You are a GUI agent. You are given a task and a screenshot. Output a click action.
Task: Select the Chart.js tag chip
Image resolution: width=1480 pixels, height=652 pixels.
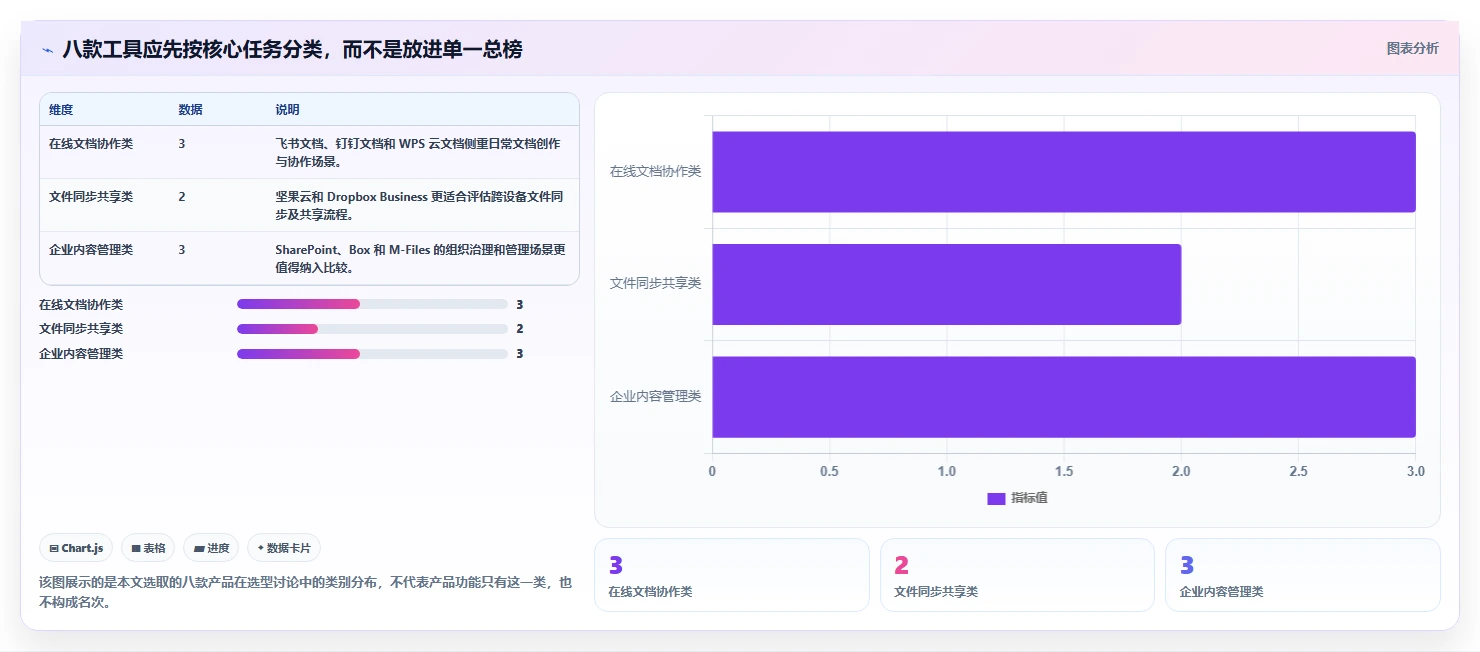pyautogui.click(x=76, y=548)
